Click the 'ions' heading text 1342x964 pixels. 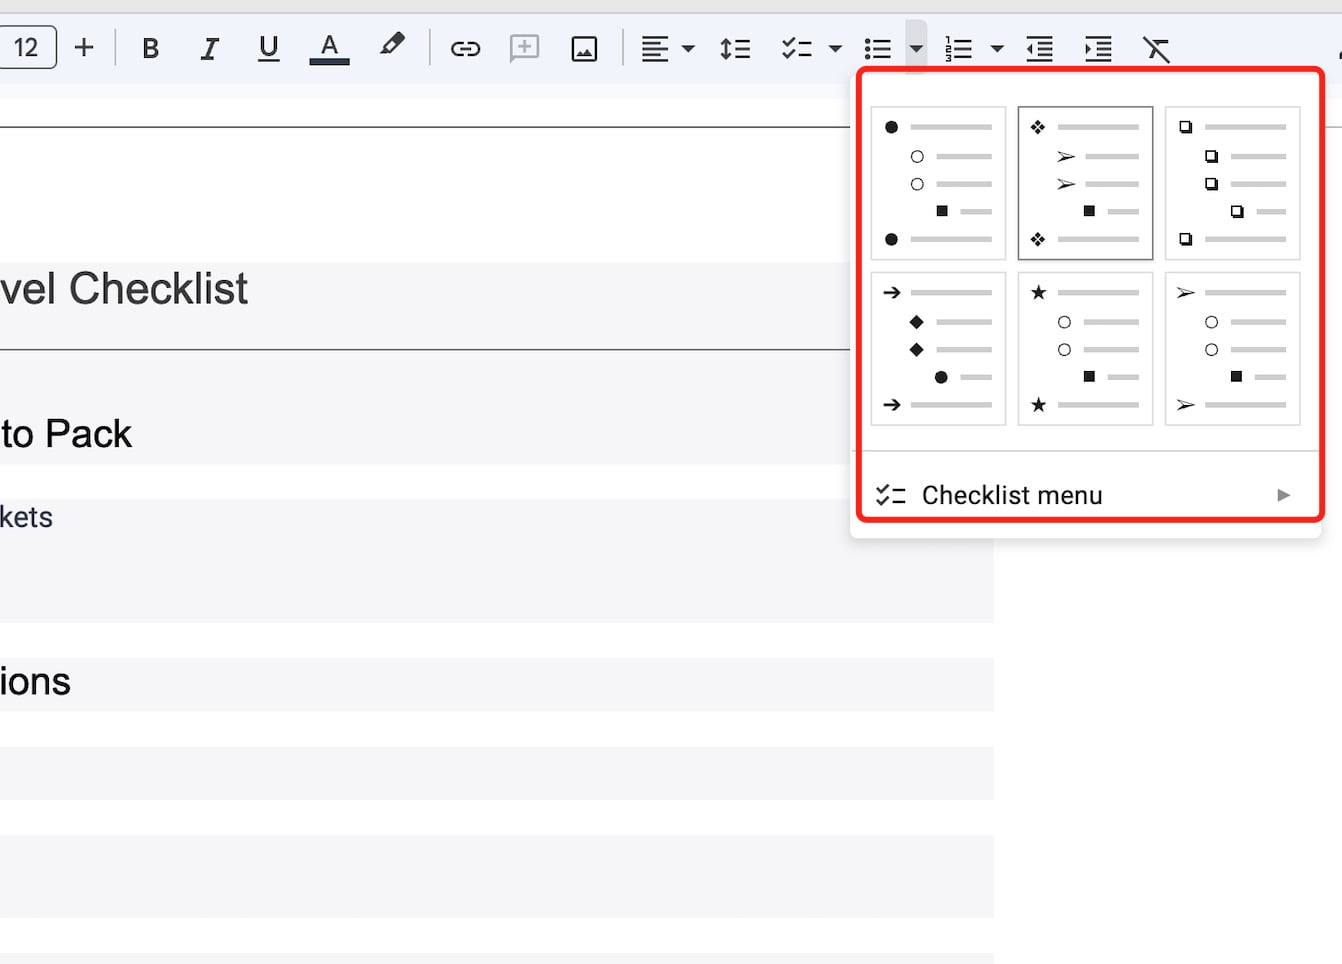pos(35,682)
